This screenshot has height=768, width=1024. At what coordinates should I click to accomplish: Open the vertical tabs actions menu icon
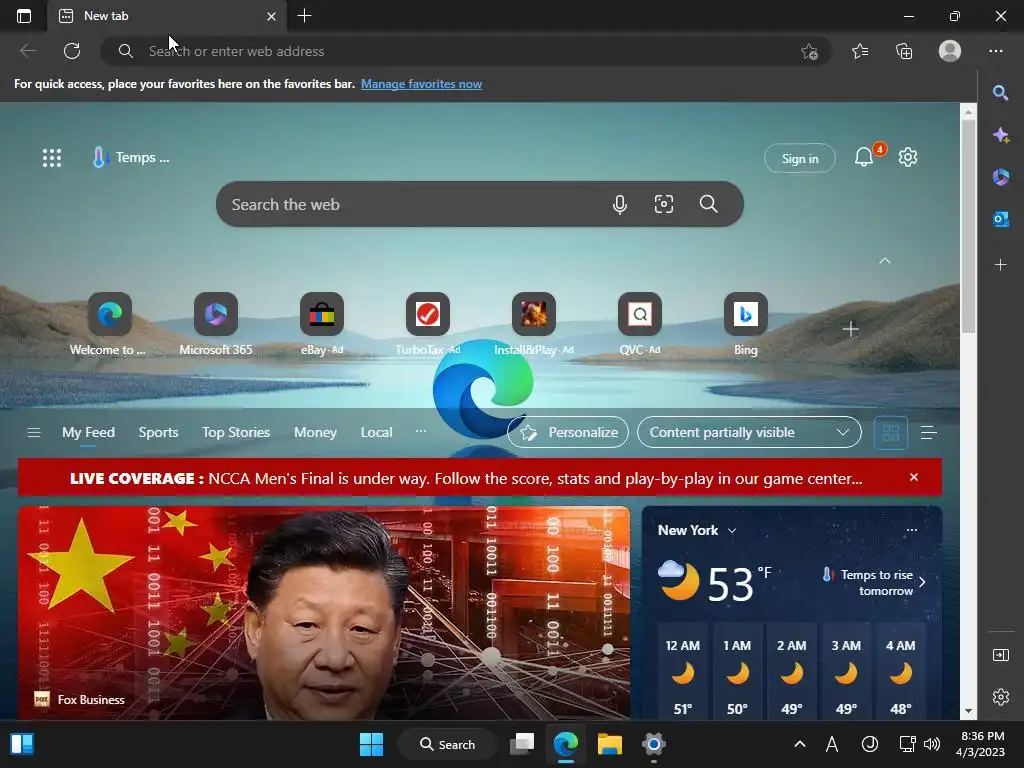[x=24, y=16]
